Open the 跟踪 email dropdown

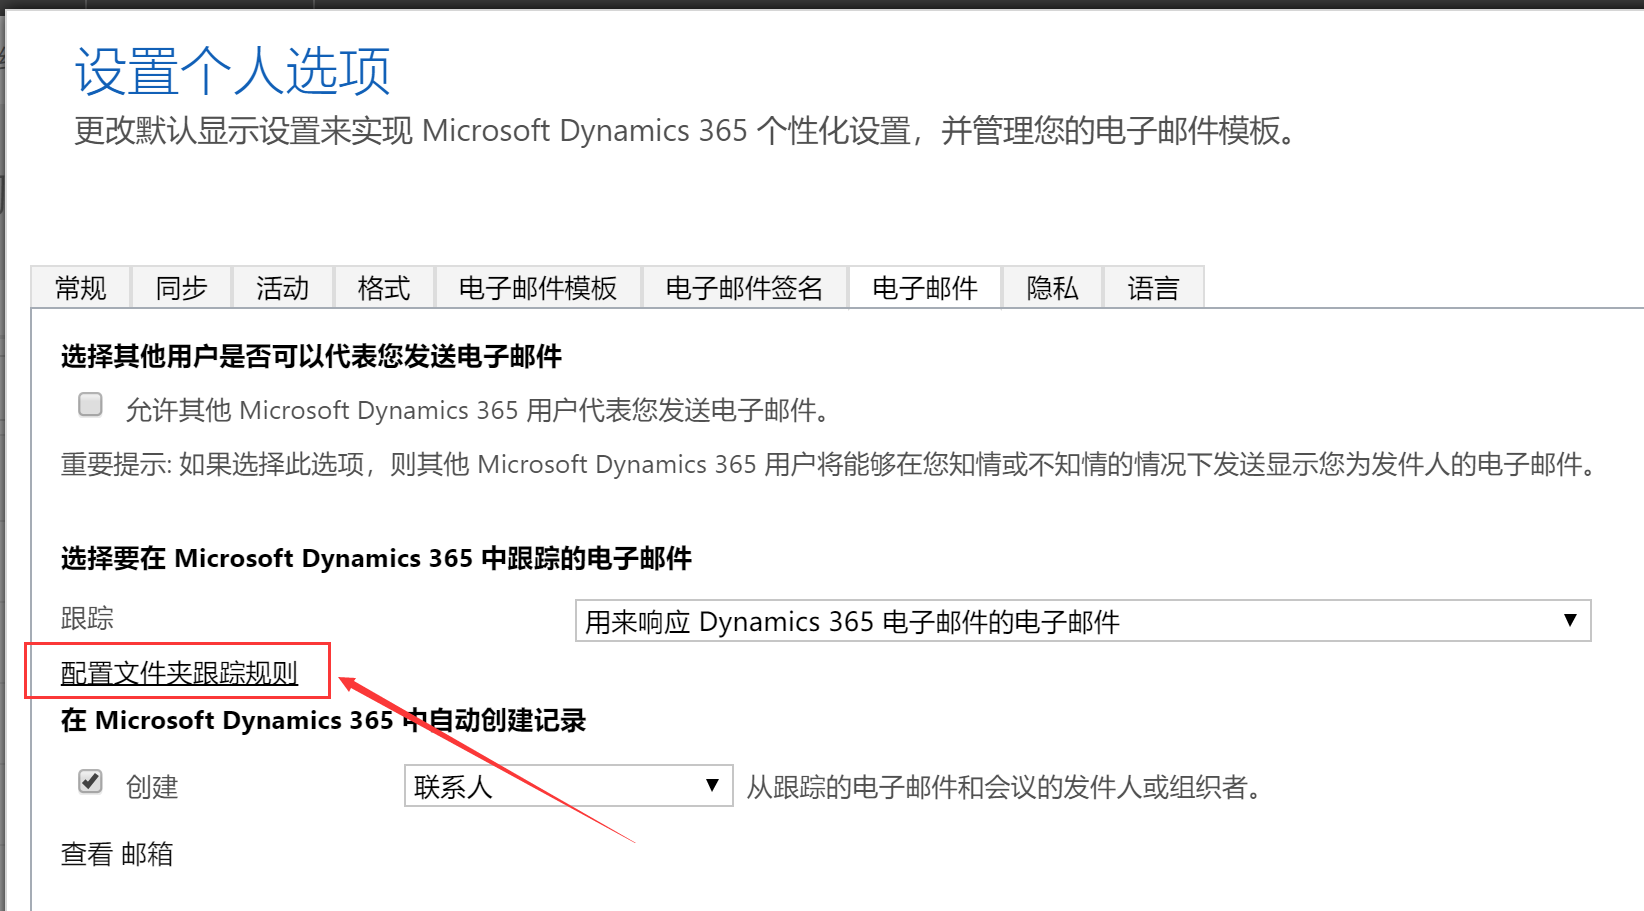point(1083,621)
